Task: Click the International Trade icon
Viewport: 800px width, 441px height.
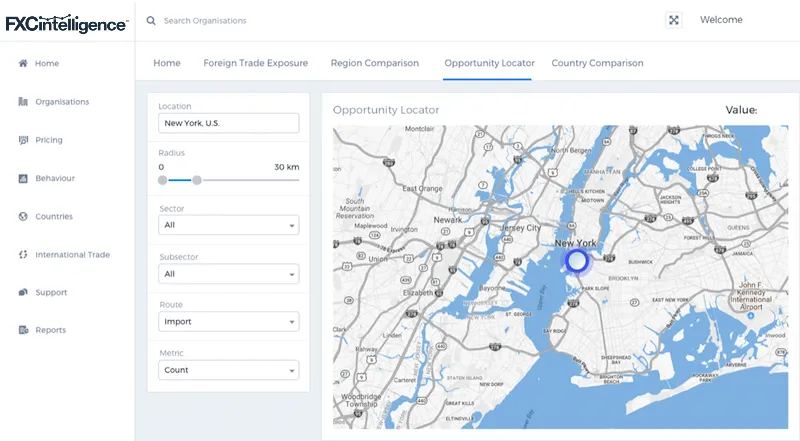Action: (23, 254)
